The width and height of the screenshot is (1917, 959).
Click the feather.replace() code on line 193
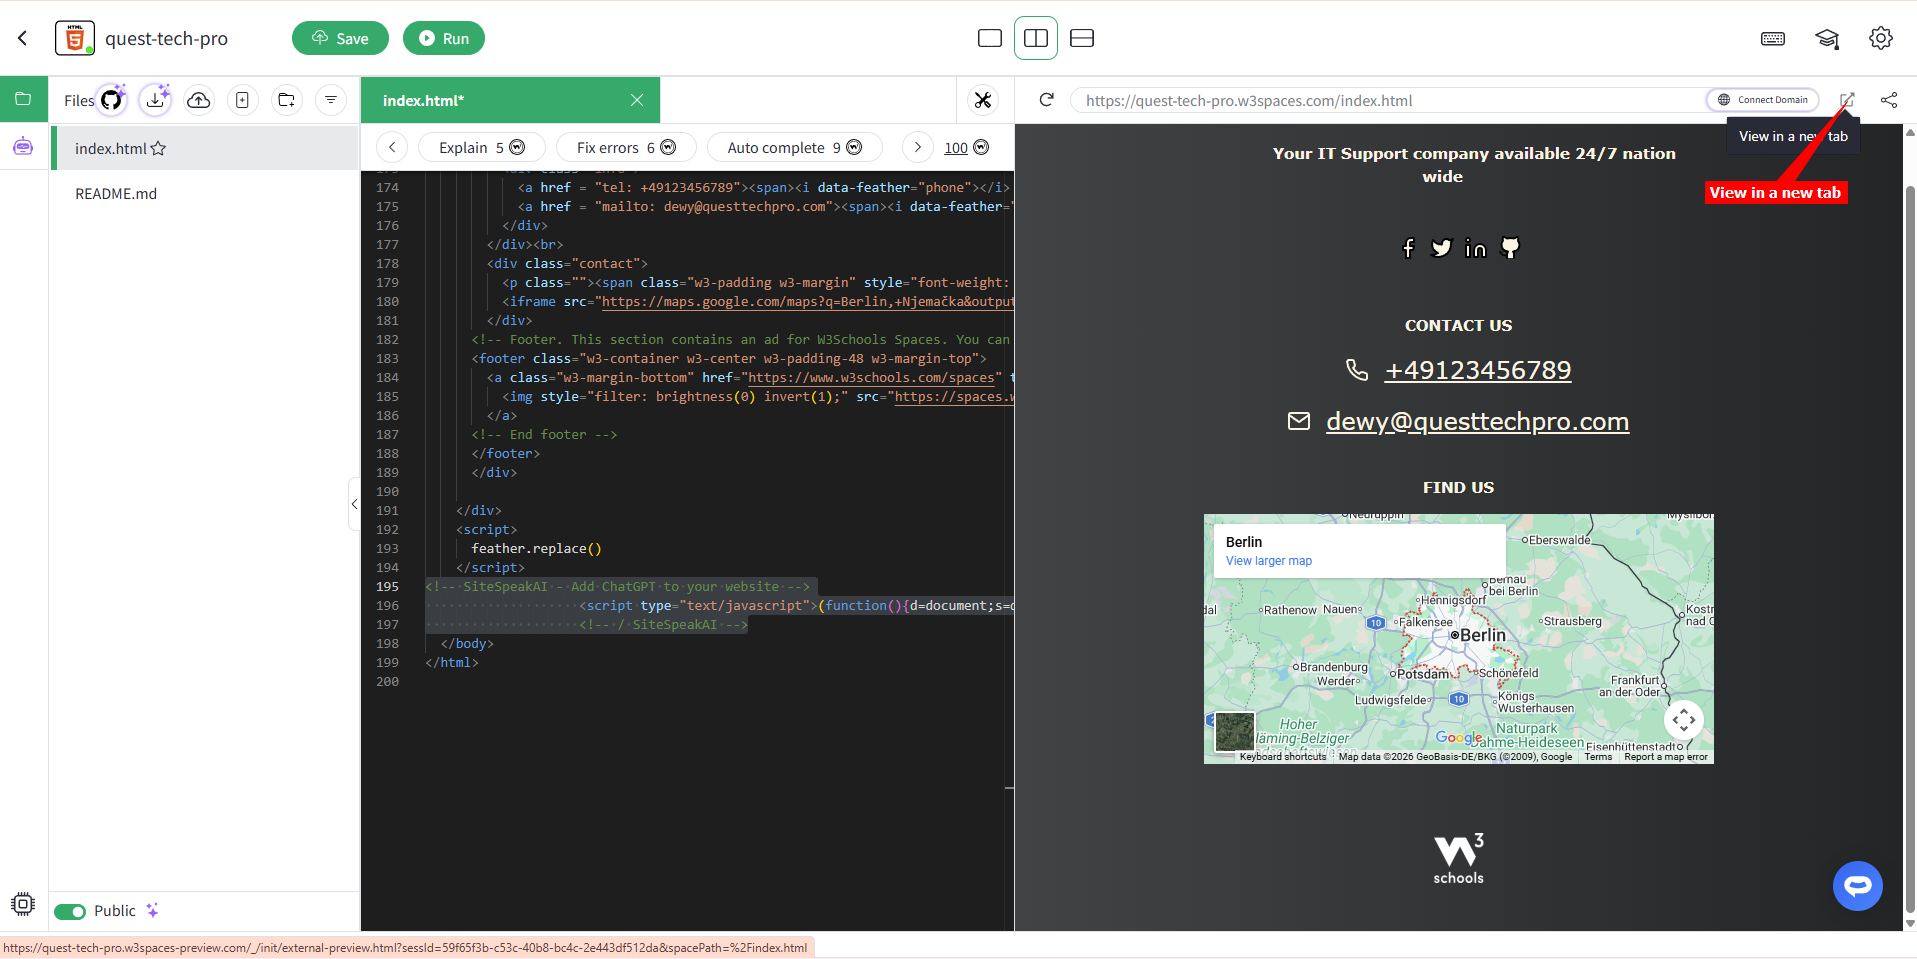(536, 548)
